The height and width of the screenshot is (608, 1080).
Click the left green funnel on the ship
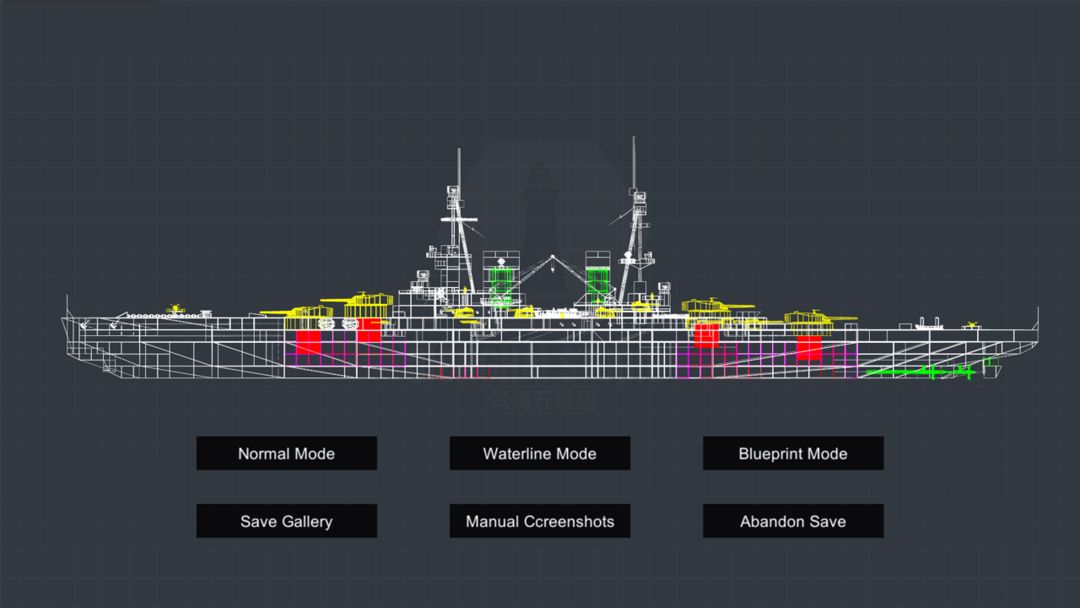[x=501, y=277]
